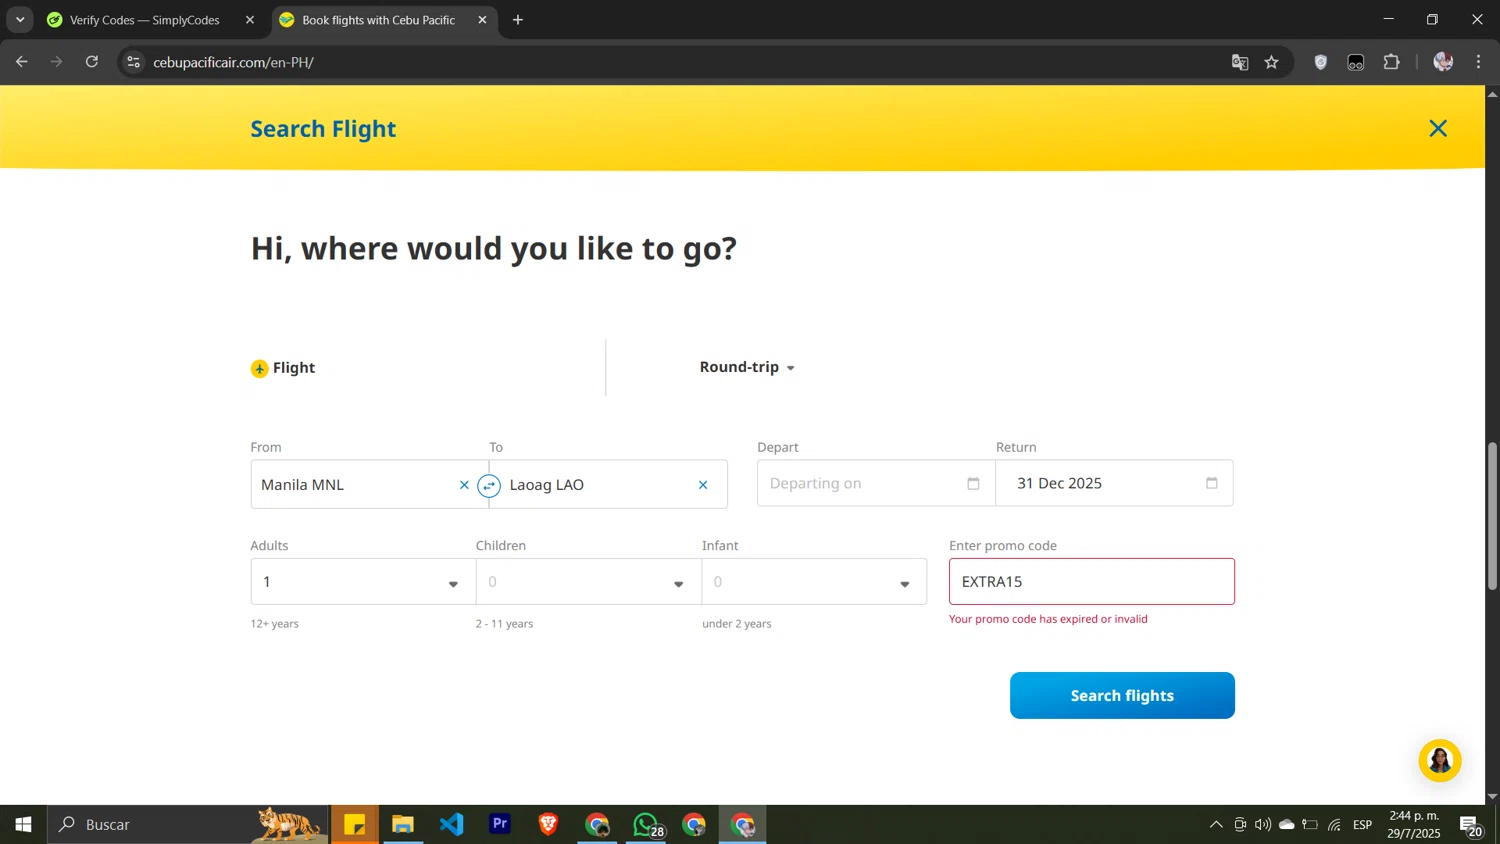Screen dimensions: 1500x844
Task: Open Visual Studio Code from taskbar
Action: pos(452,825)
